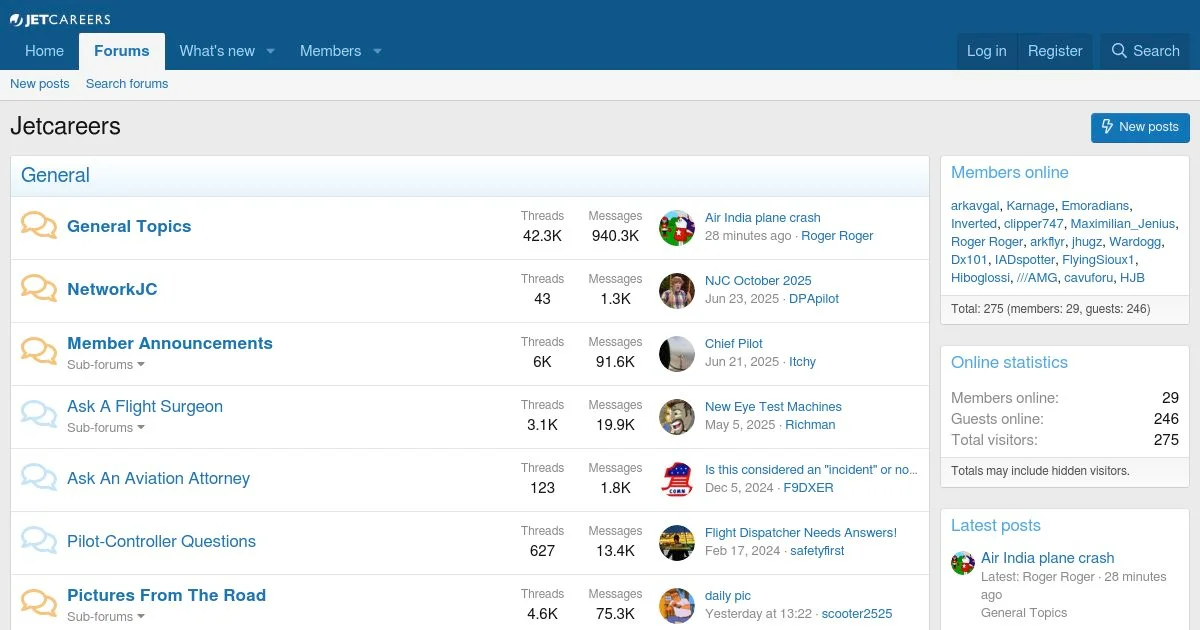Open Air India plane crash in Latest posts

click(x=1047, y=558)
